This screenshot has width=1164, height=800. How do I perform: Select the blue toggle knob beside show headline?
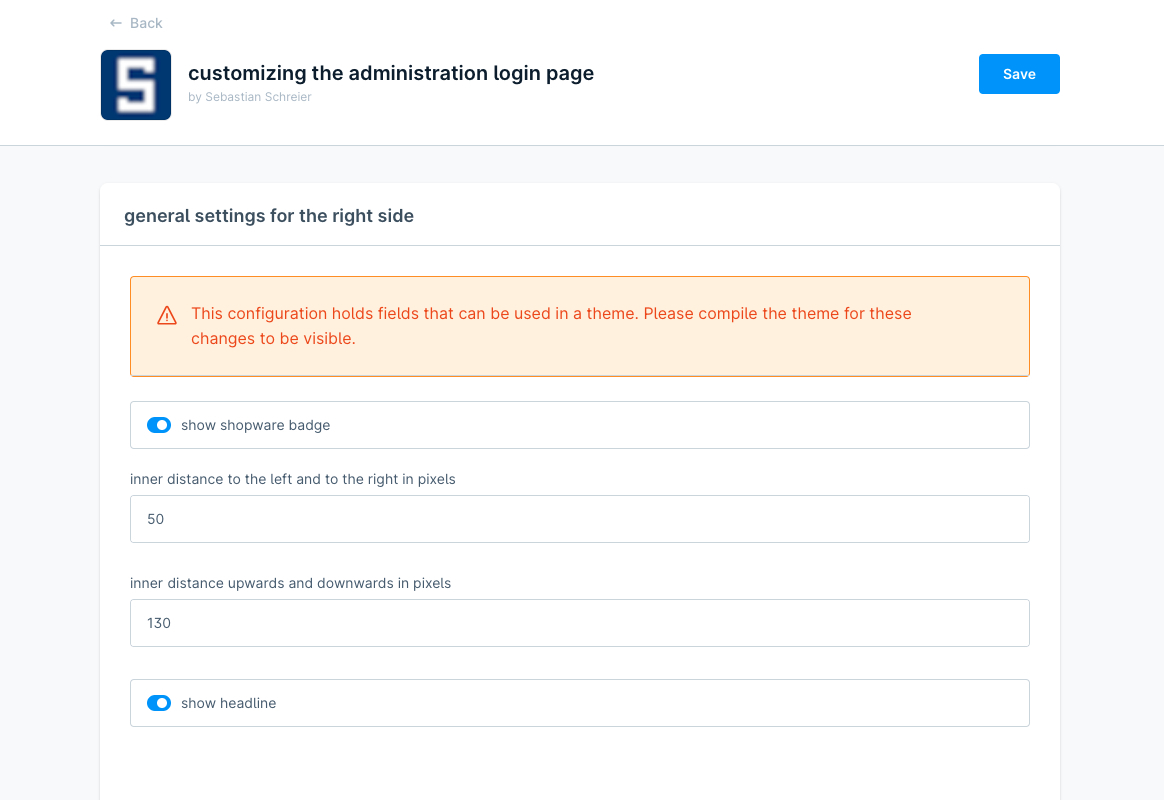(x=163, y=703)
